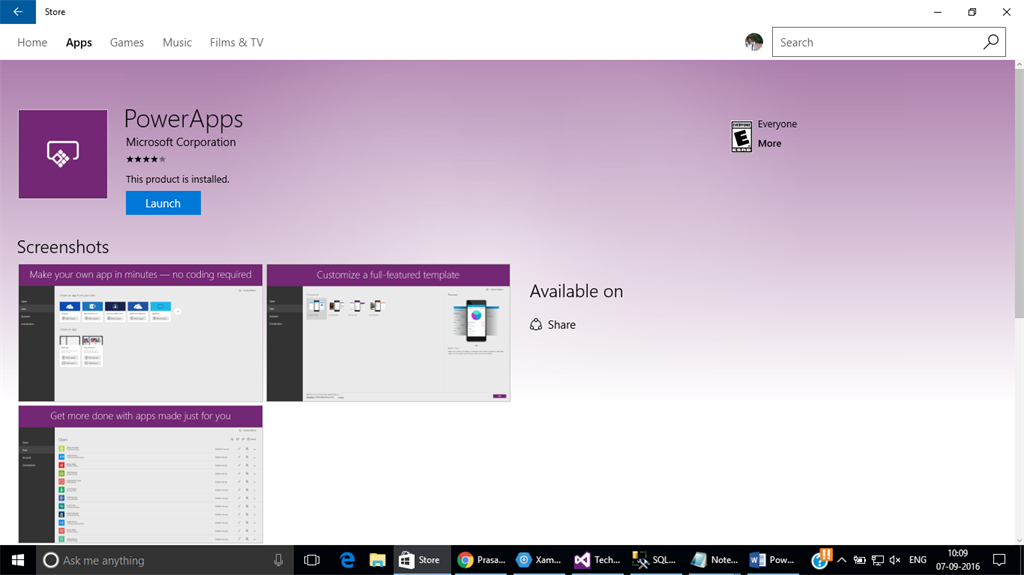
Task: Switch to 'Xam...' taskbar app
Action: pyautogui.click(x=539, y=560)
